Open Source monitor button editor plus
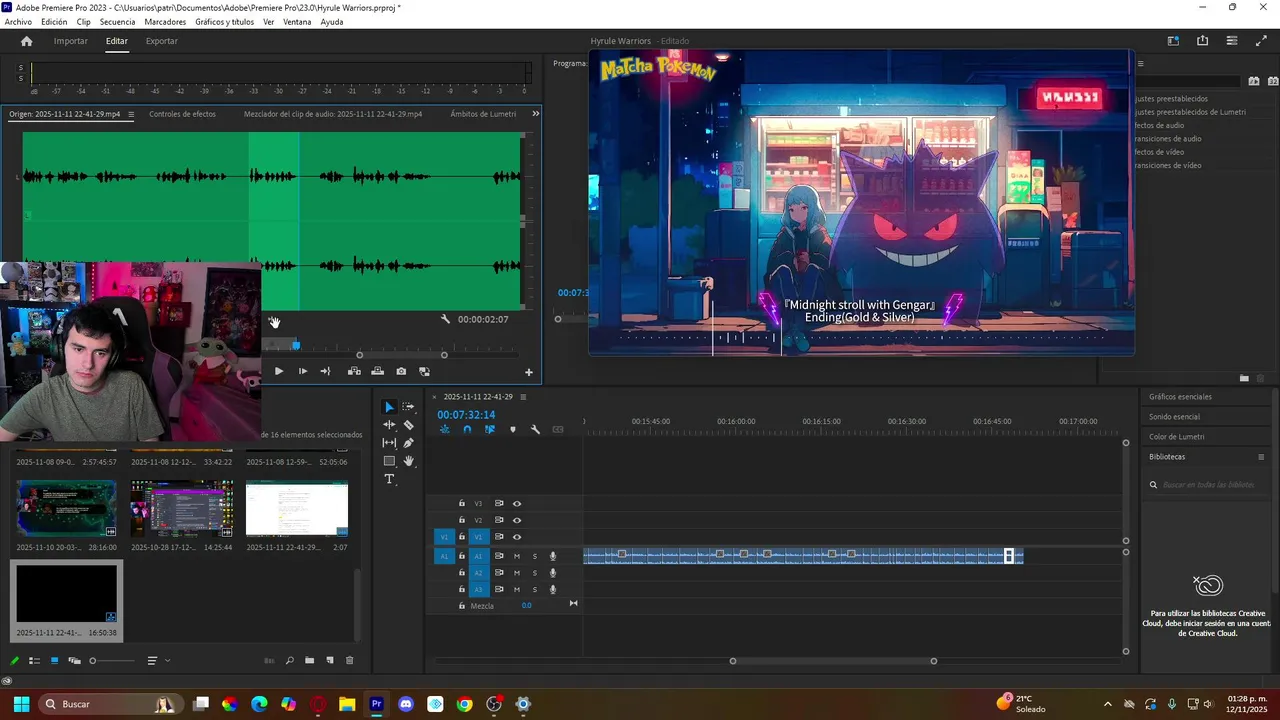Screen dimensions: 1280x720 point(529,372)
